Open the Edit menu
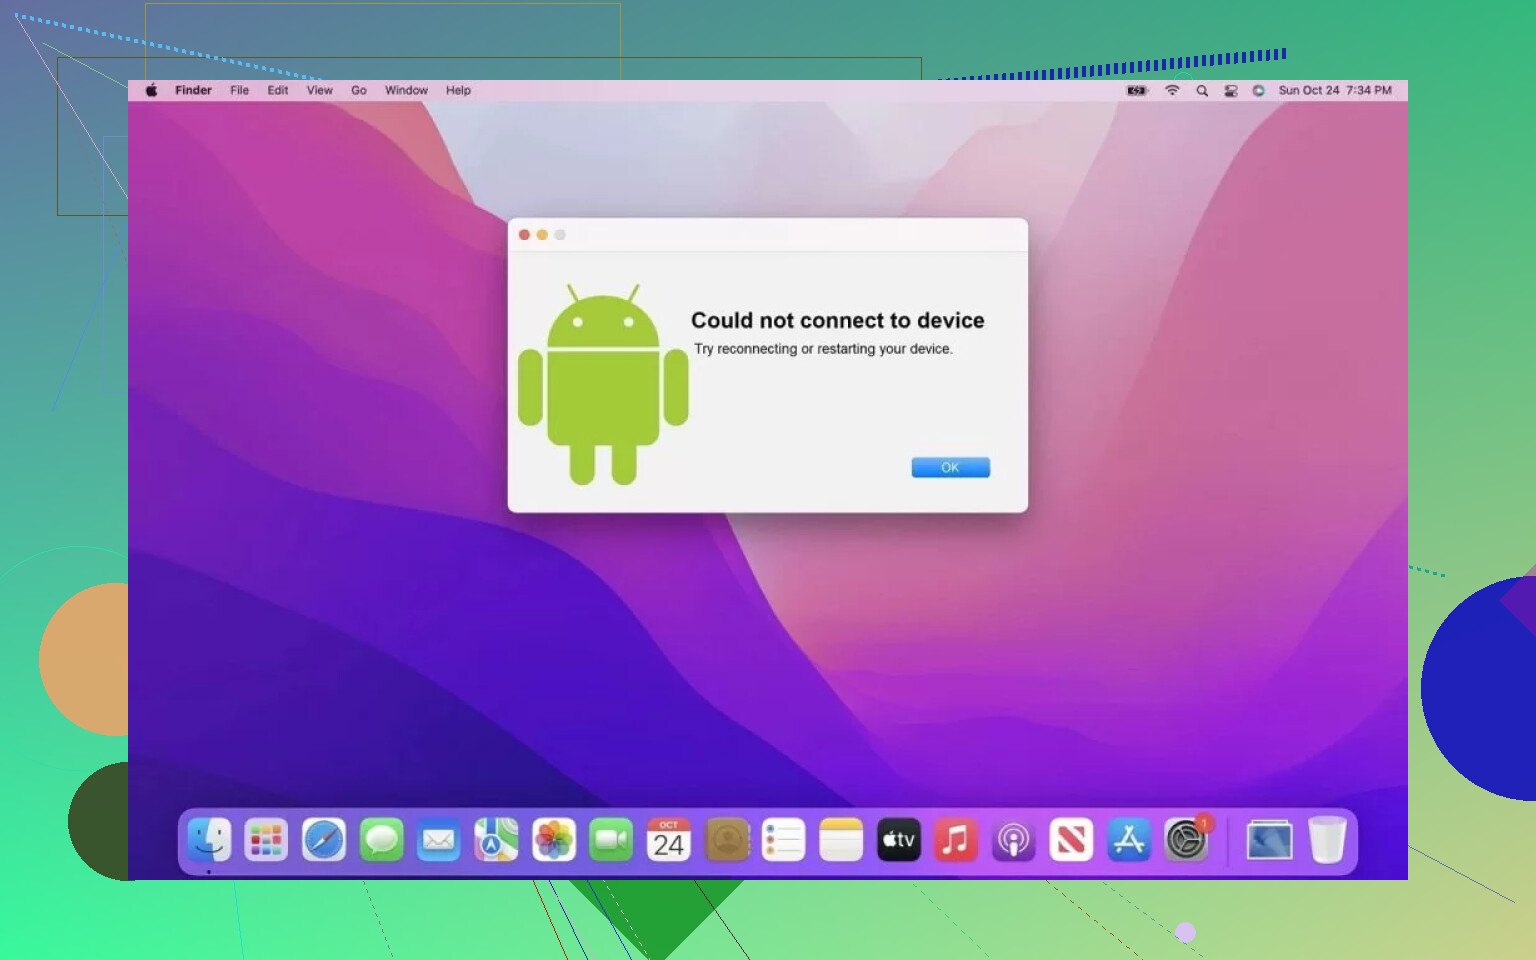This screenshot has height=960, width=1536. point(277,90)
